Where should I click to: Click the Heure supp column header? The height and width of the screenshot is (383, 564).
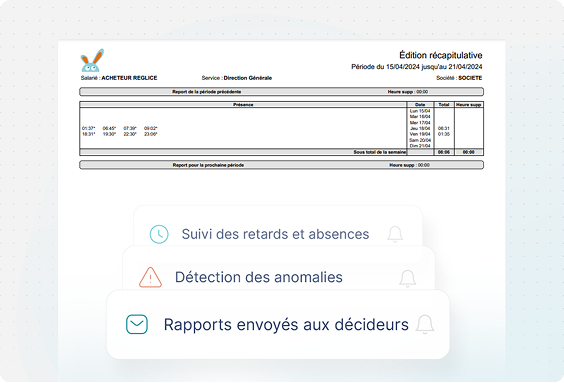469,105
